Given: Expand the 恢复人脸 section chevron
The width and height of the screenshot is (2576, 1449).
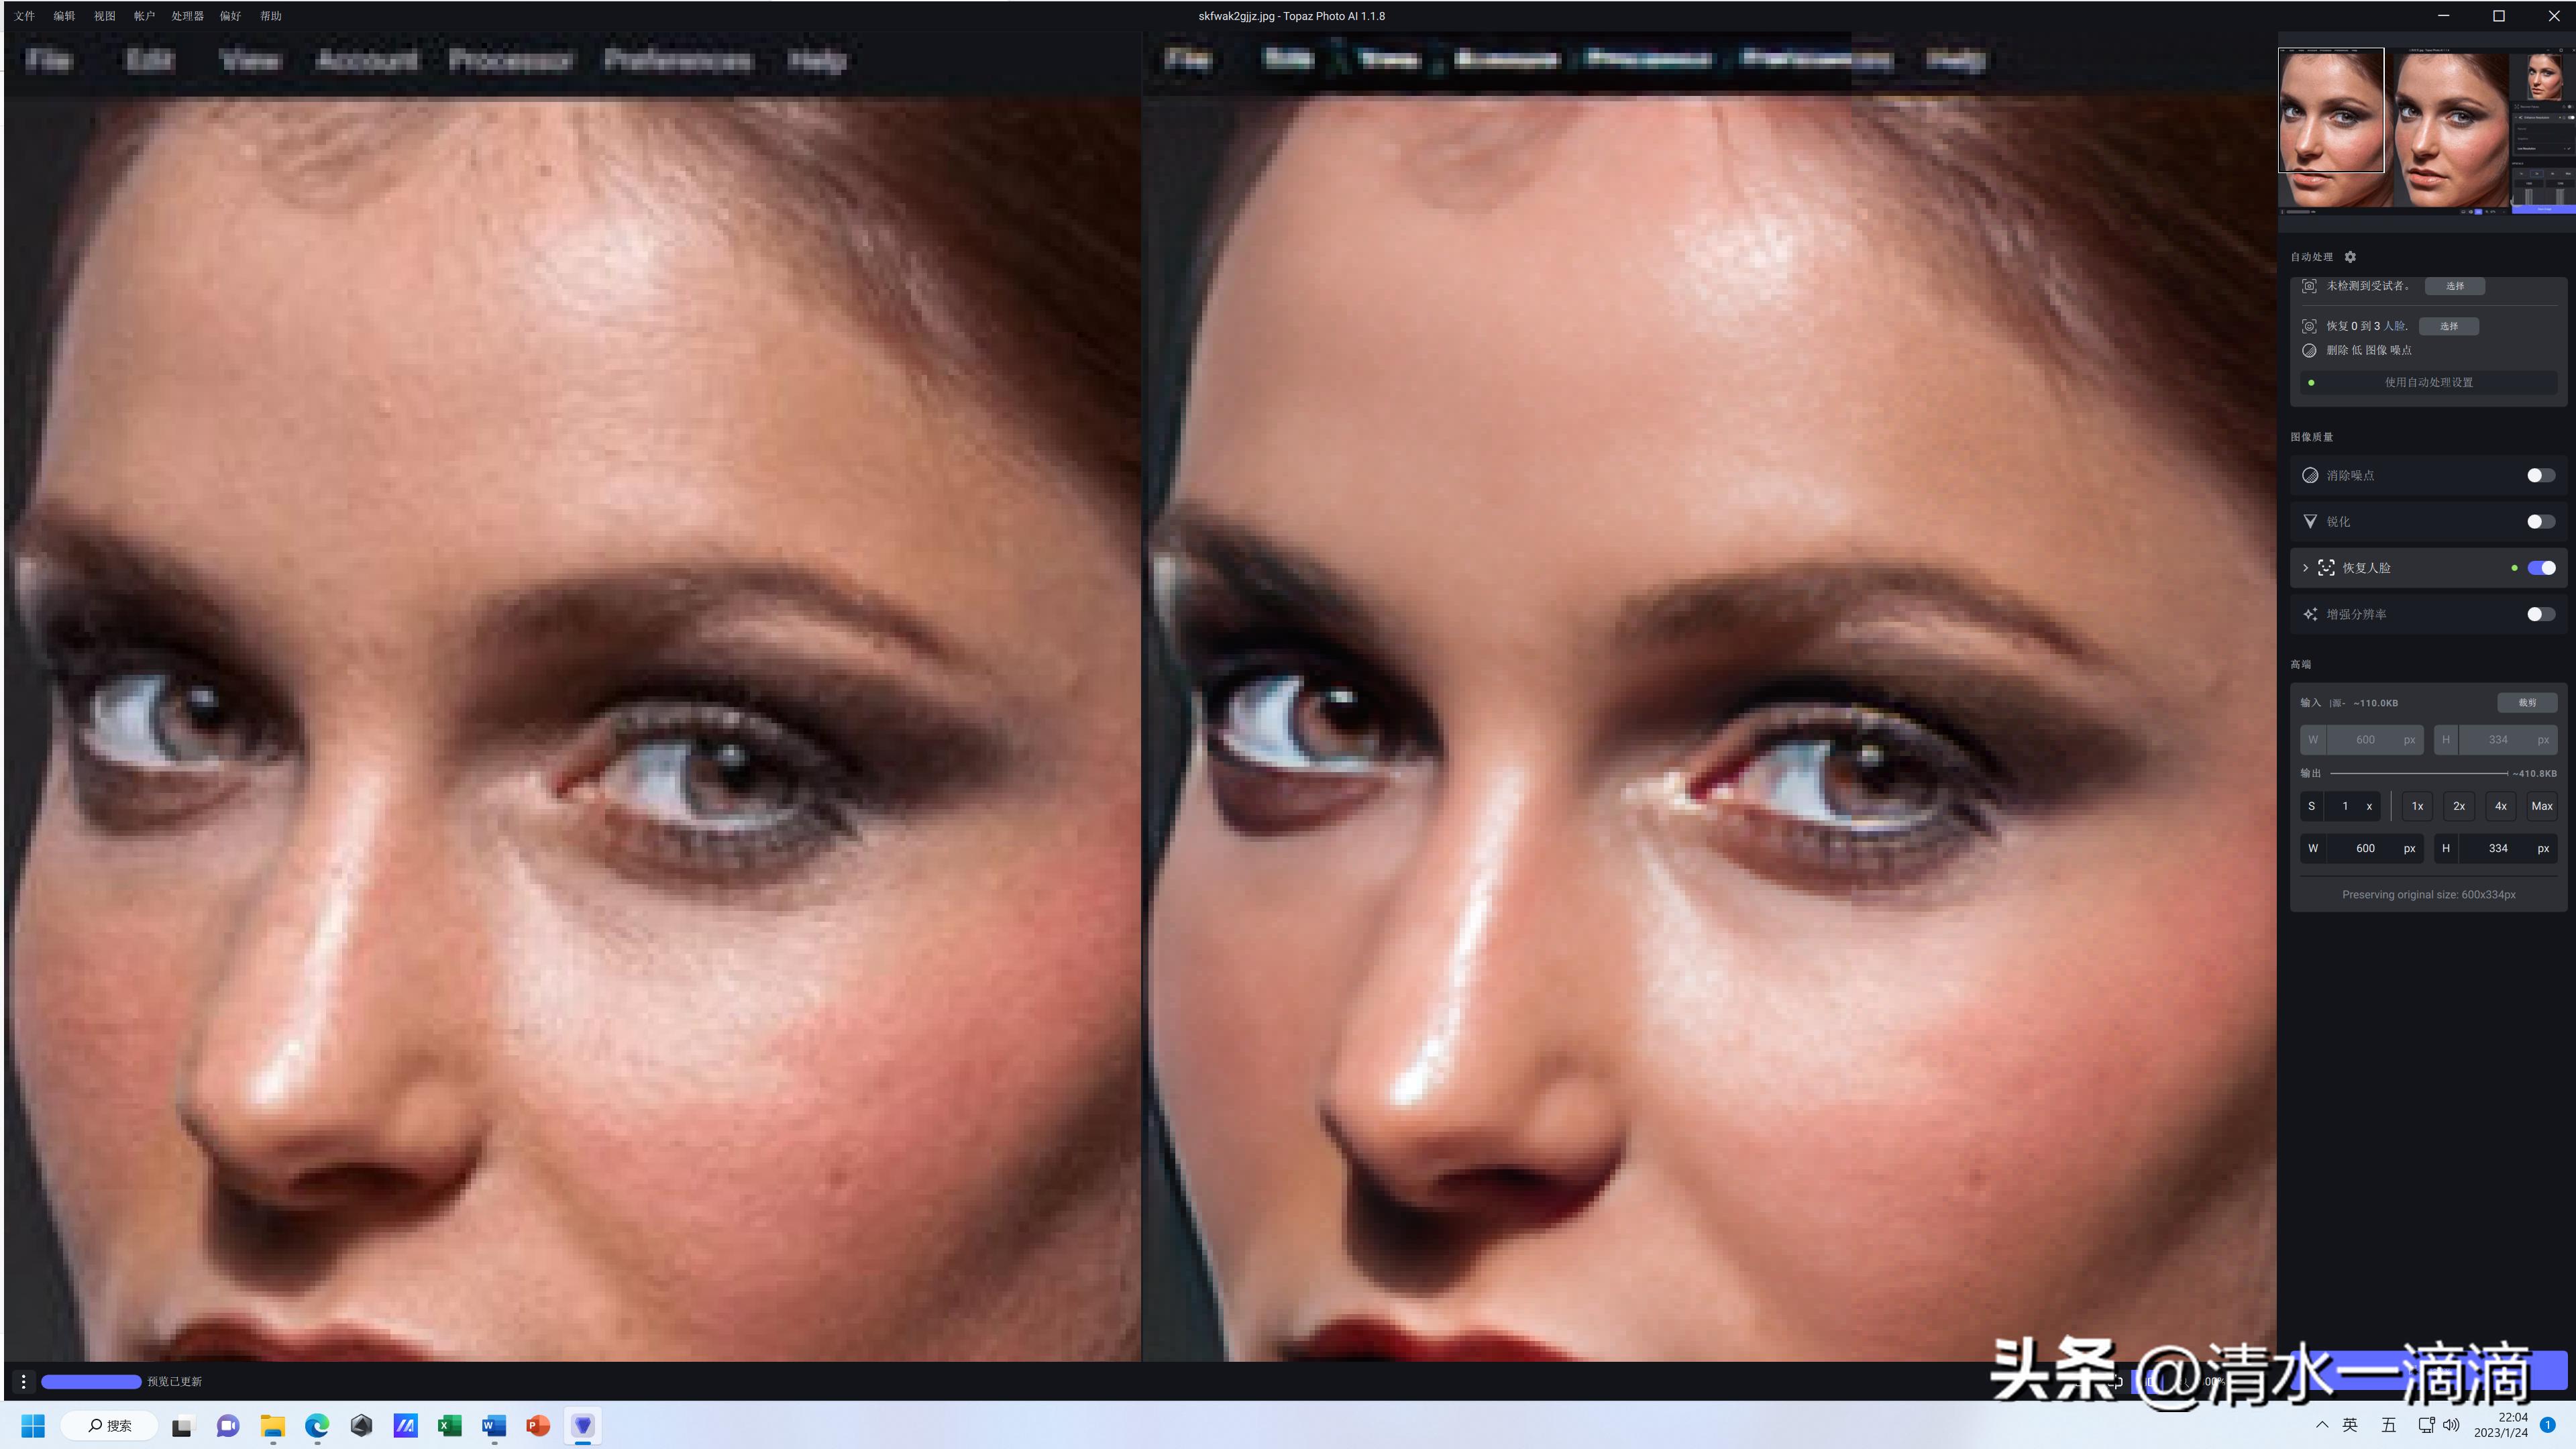Looking at the screenshot, I should point(2305,568).
